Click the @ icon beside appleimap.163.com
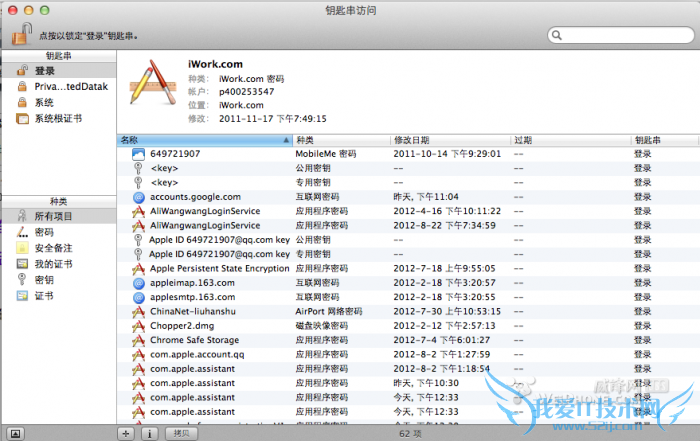 (x=139, y=283)
